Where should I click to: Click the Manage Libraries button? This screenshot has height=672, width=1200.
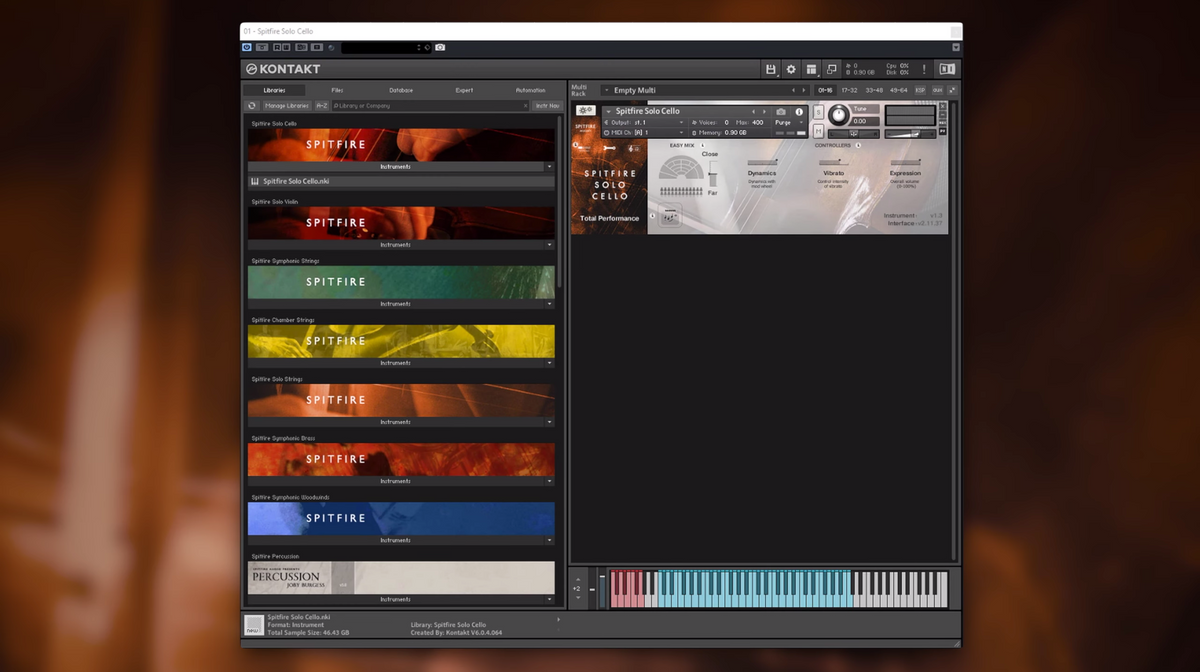point(287,105)
